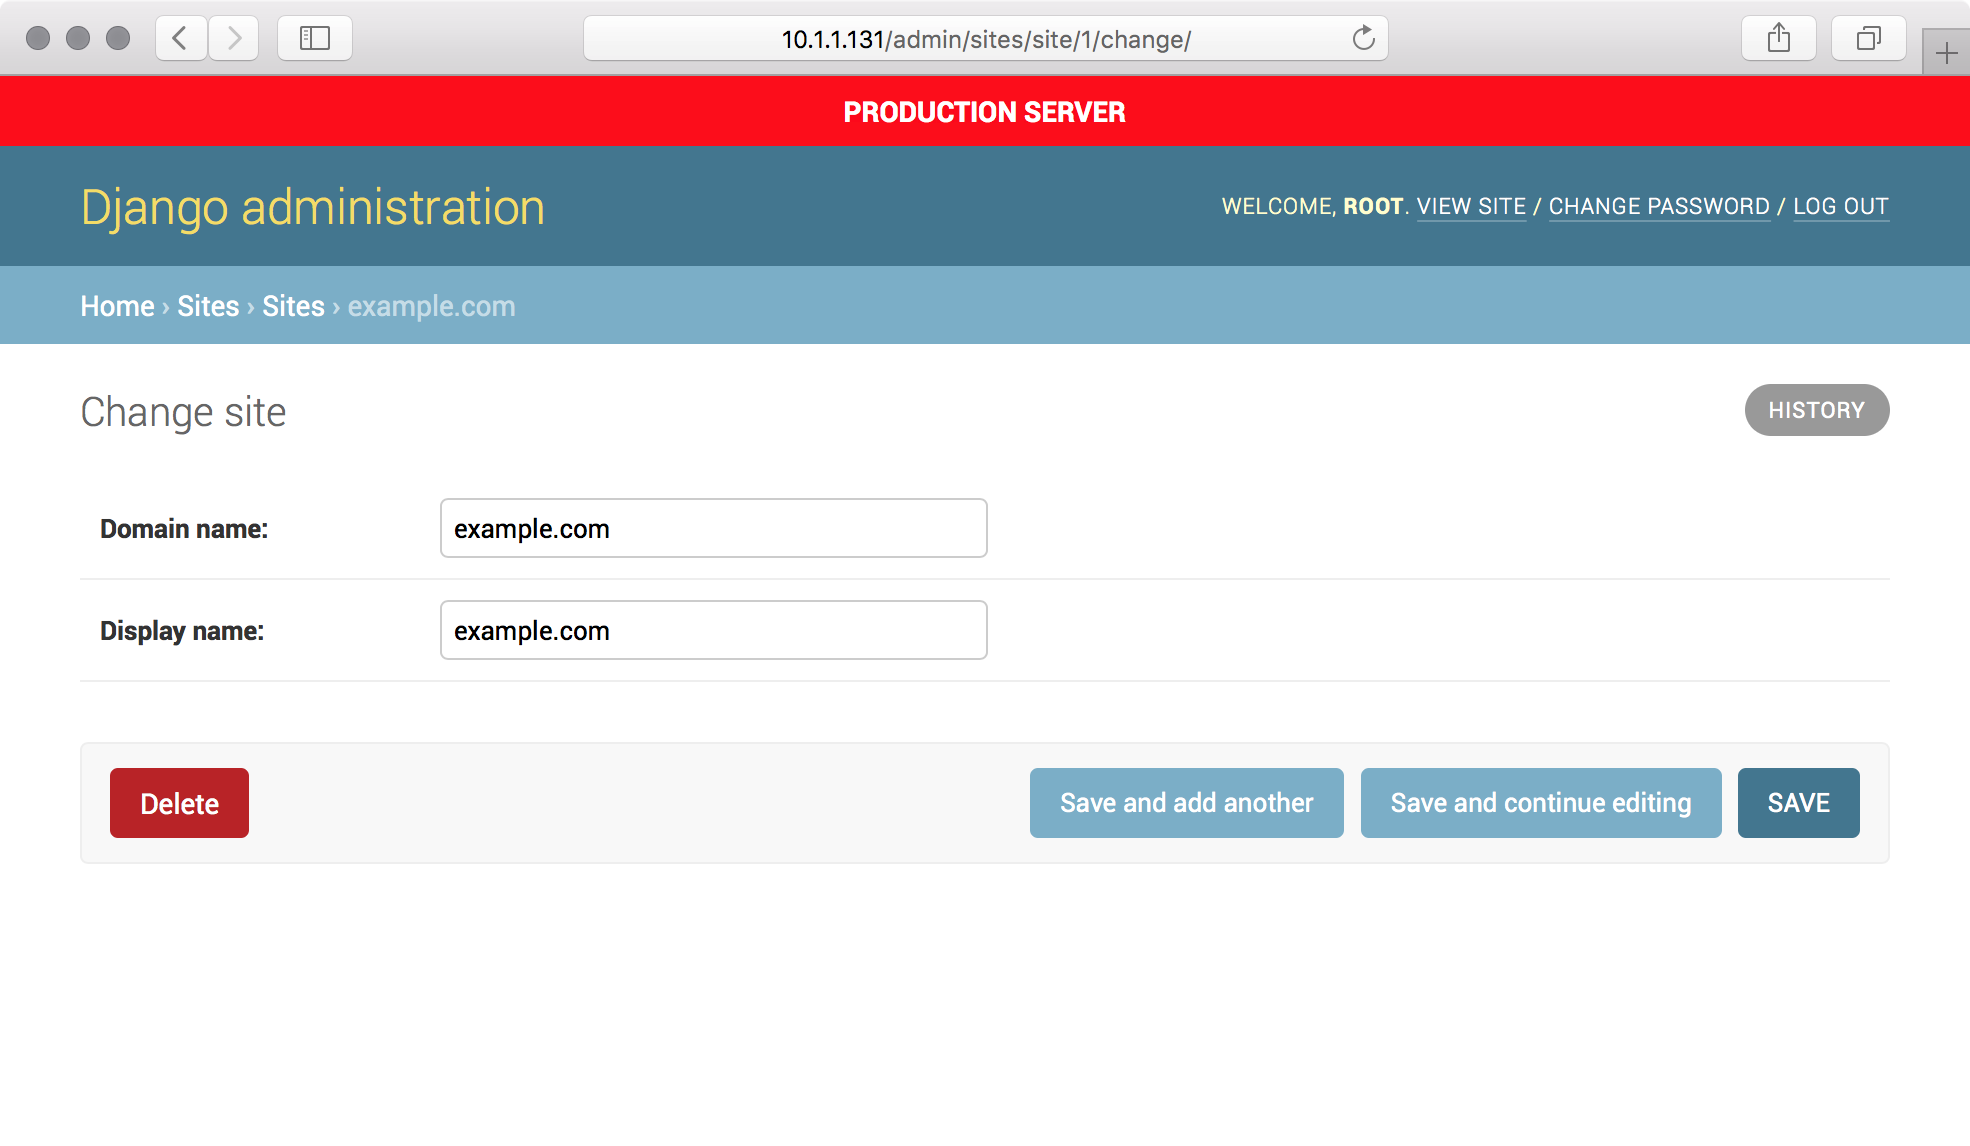Go to Home breadcrumb link
The height and width of the screenshot is (1146, 1970).
[117, 306]
